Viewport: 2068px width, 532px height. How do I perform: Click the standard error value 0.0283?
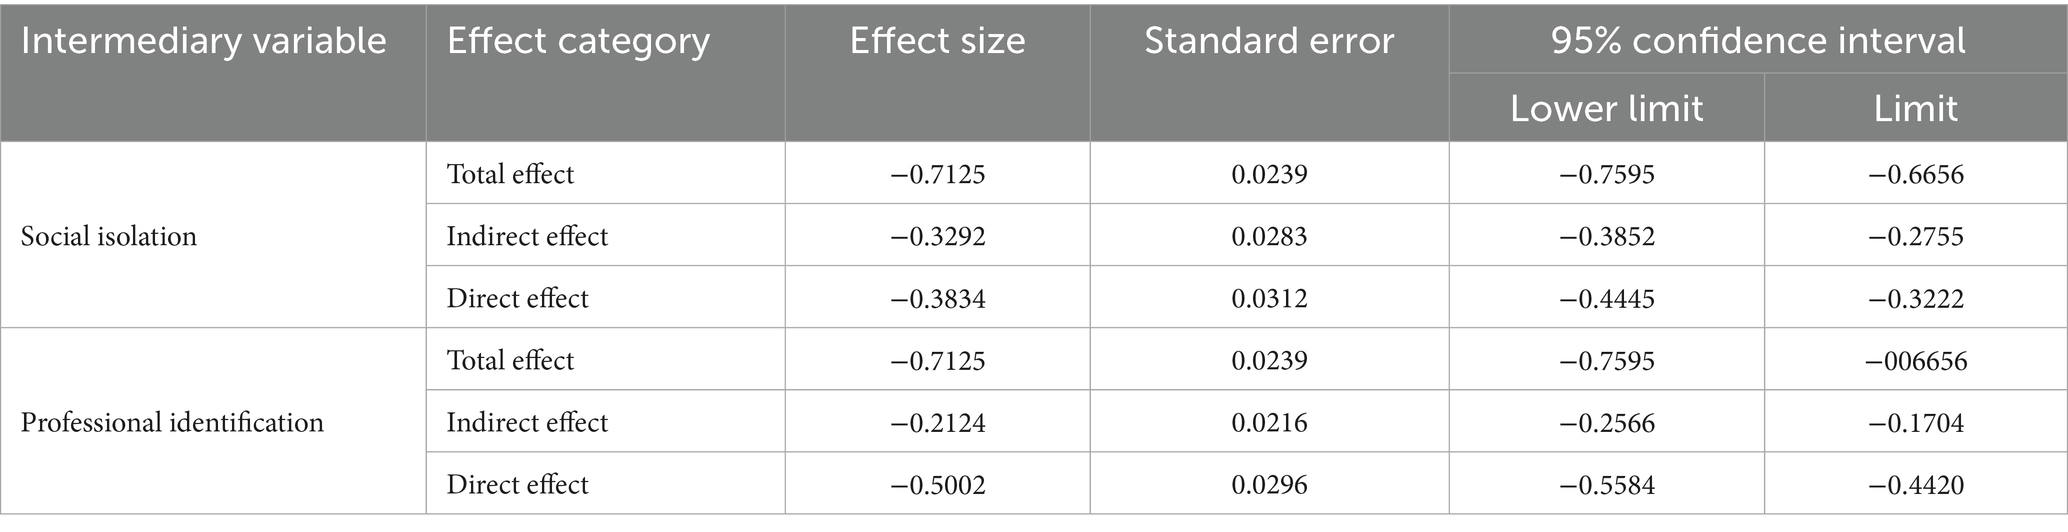(x=1268, y=236)
